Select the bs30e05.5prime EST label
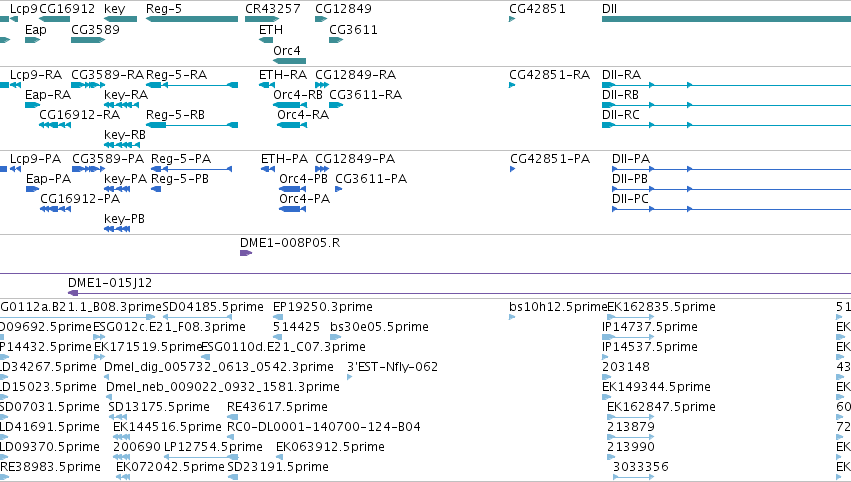This screenshot has height=482, width=851. pyautogui.click(x=379, y=327)
